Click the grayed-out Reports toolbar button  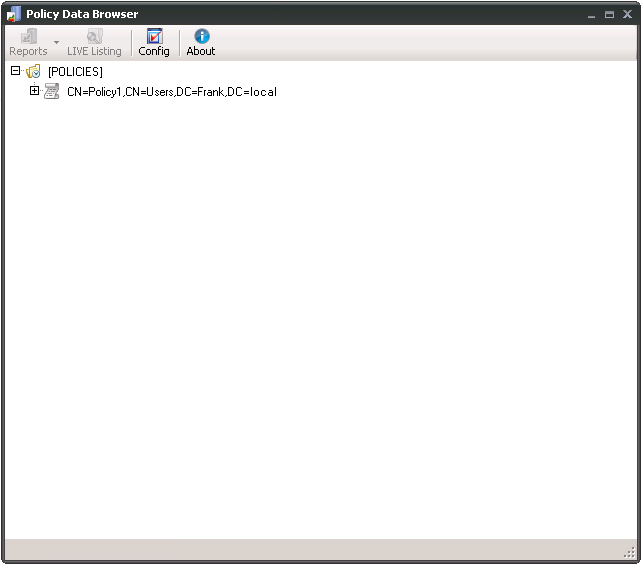coord(28,42)
